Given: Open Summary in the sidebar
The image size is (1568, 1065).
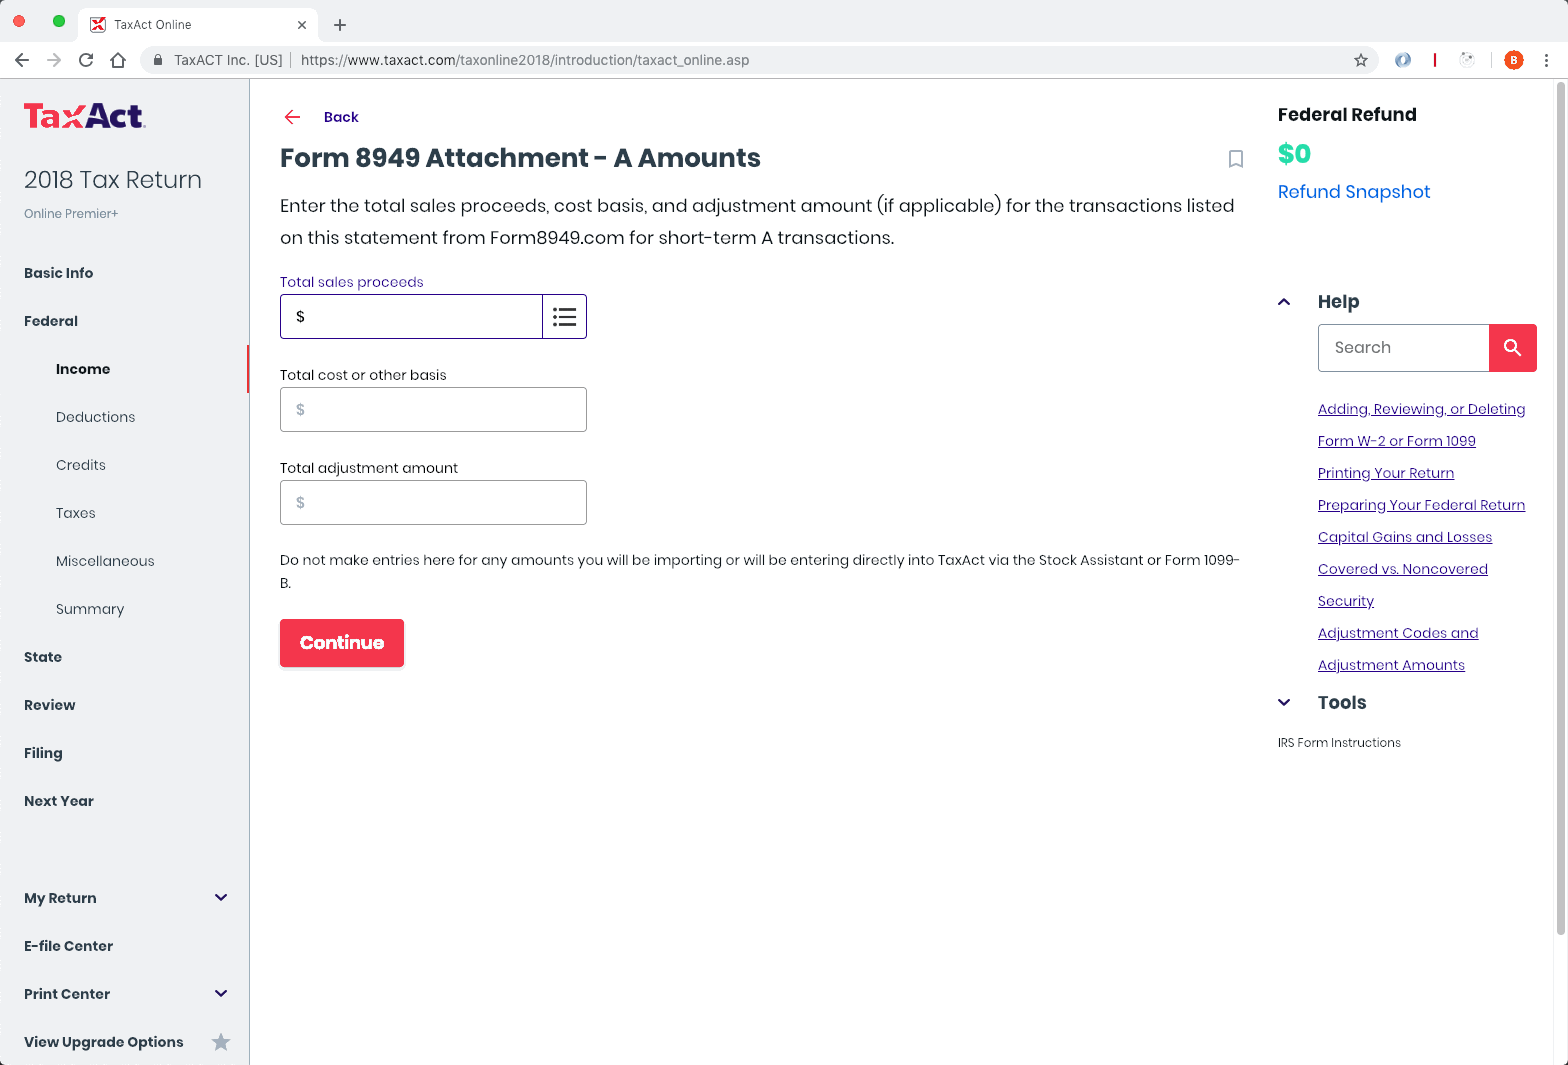Looking at the screenshot, I should (90, 609).
